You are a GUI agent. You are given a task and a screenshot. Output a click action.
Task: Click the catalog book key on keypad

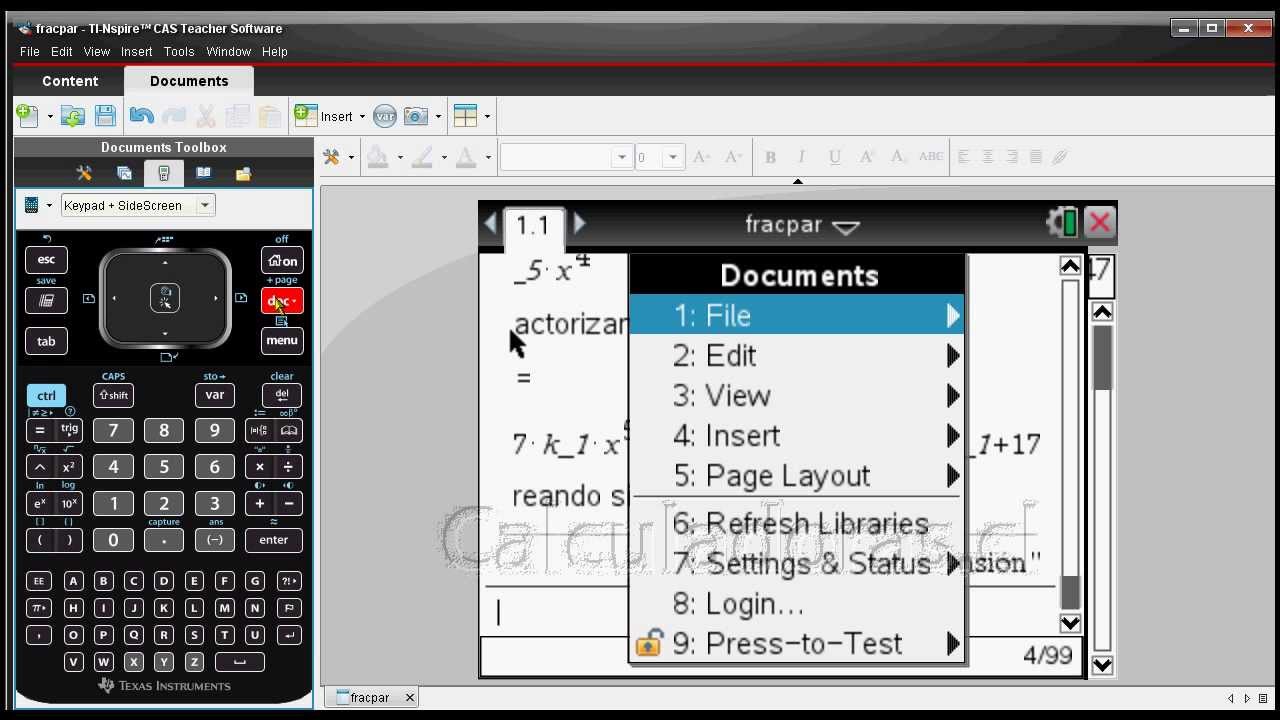(289, 430)
